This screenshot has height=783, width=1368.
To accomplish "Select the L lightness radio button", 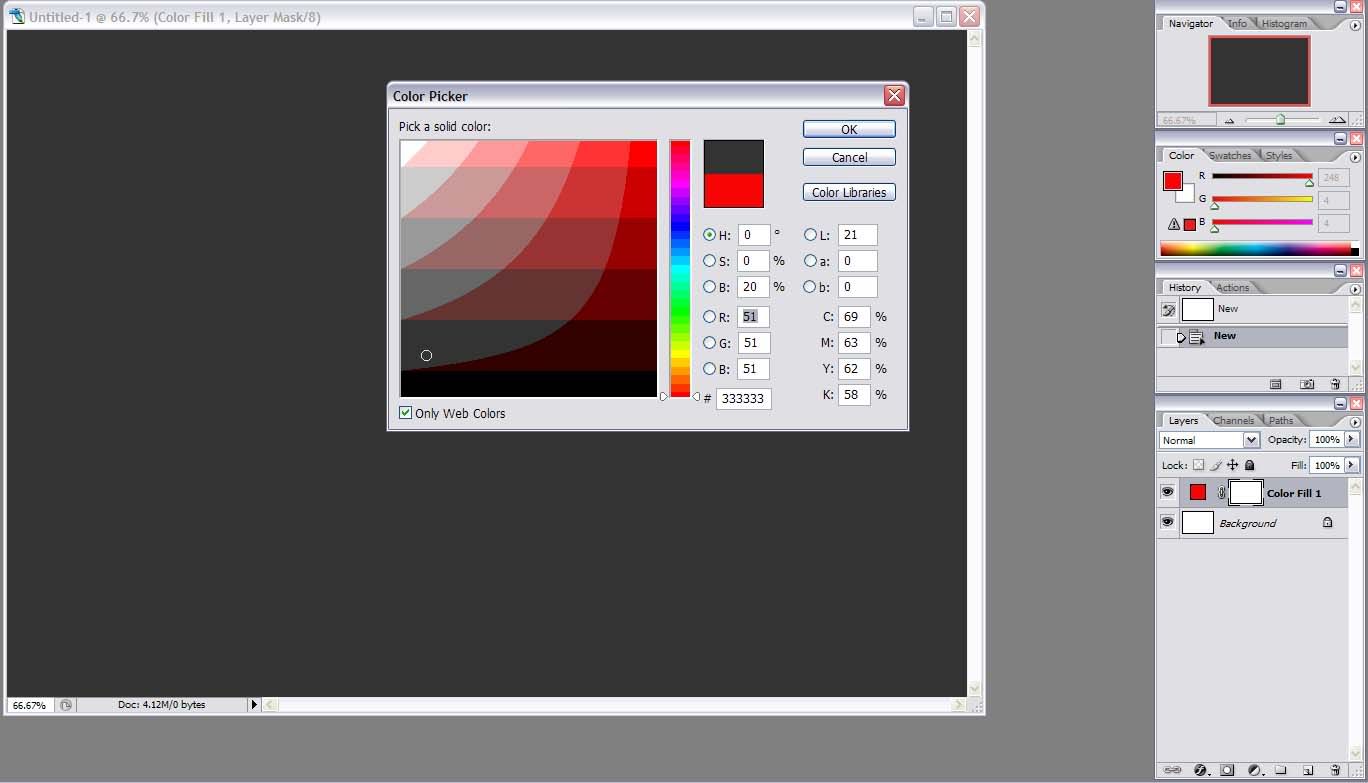I will point(810,235).
